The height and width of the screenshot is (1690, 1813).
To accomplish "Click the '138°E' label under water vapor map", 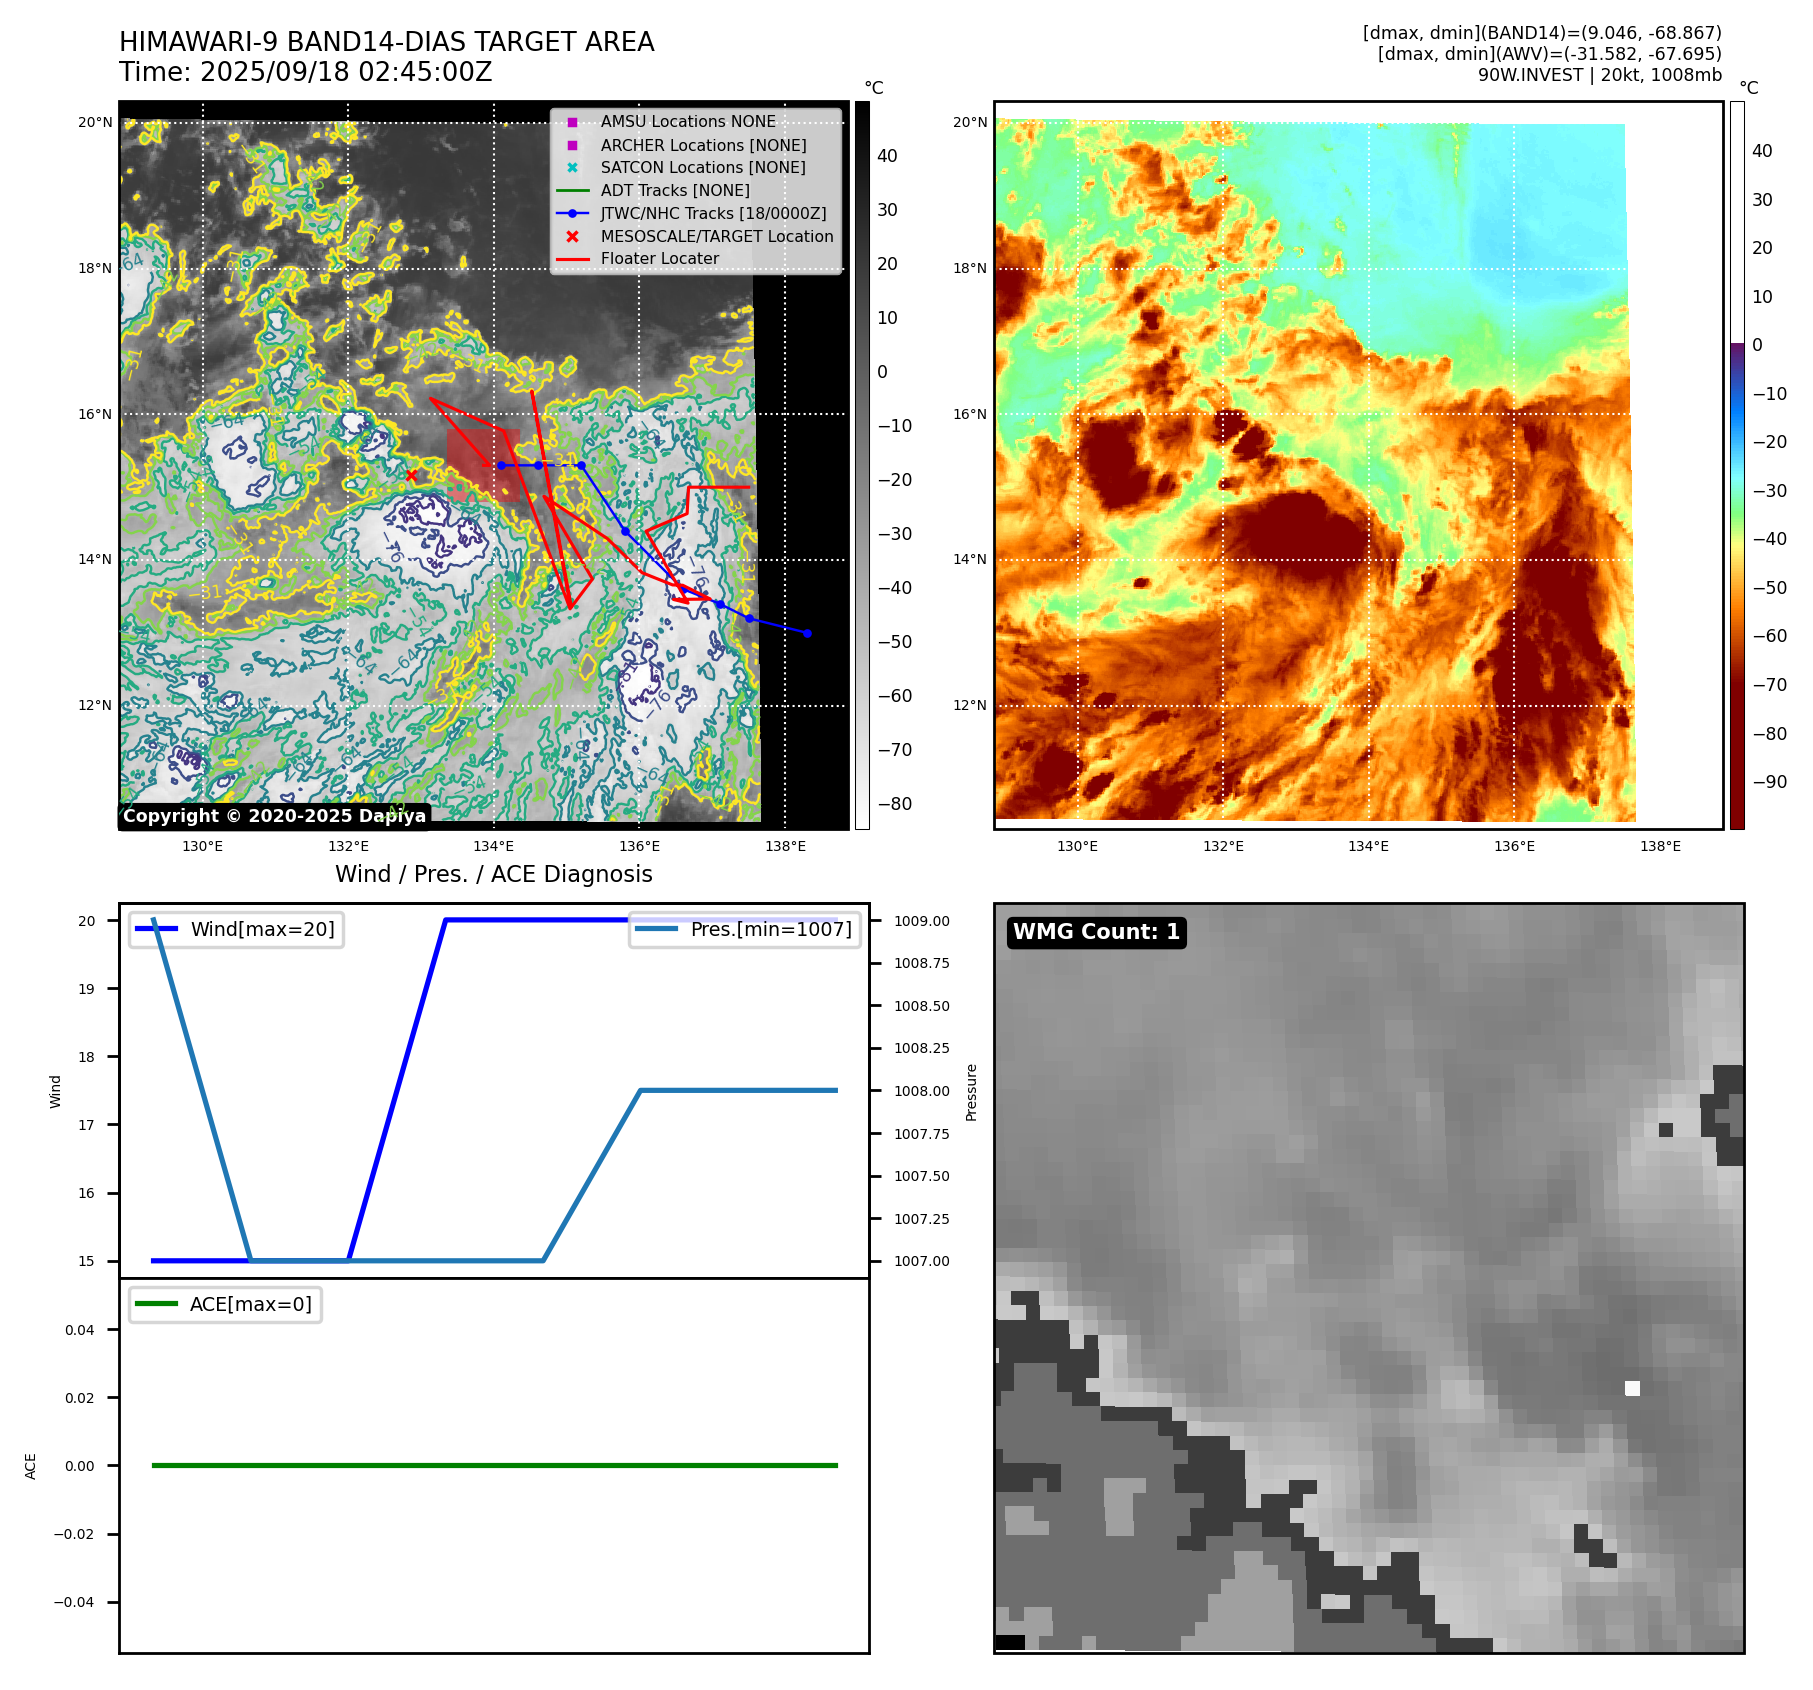I will [1660, 846].
